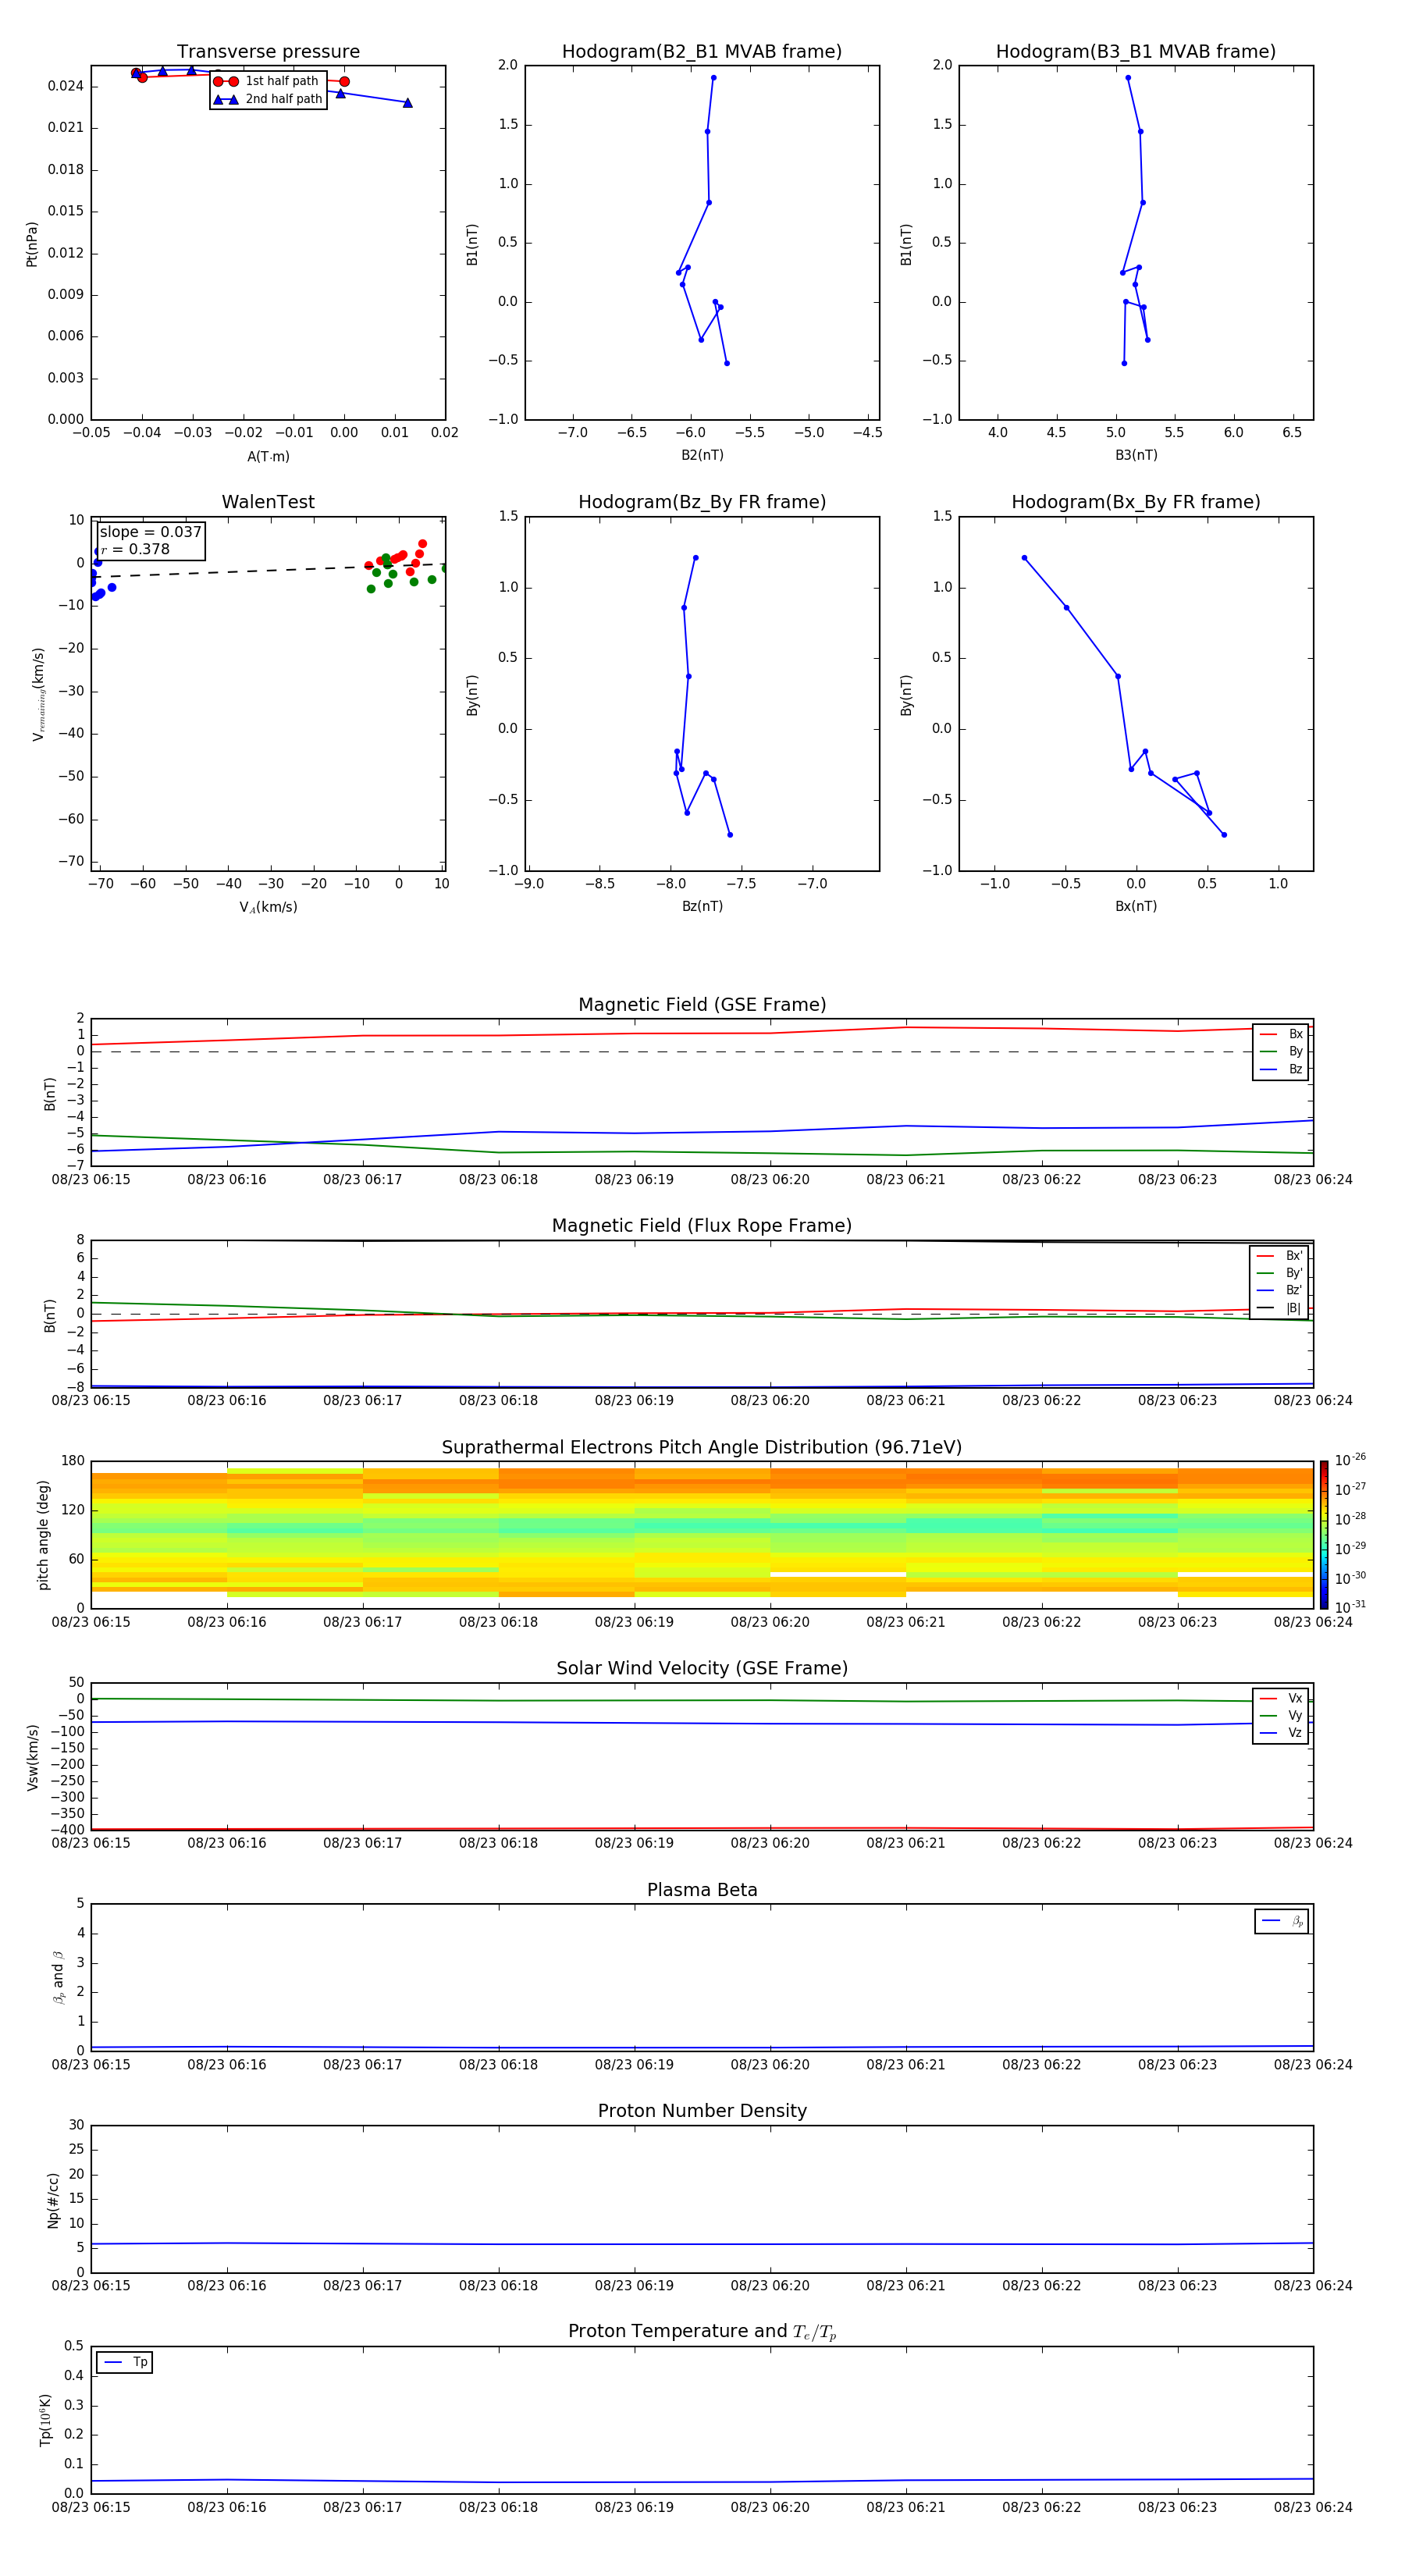Click the βp legend in Plasma Beta plot
The width and height of the screenshot is (1405, 2576).
pyautogui.click(x=1282, y=1921)
